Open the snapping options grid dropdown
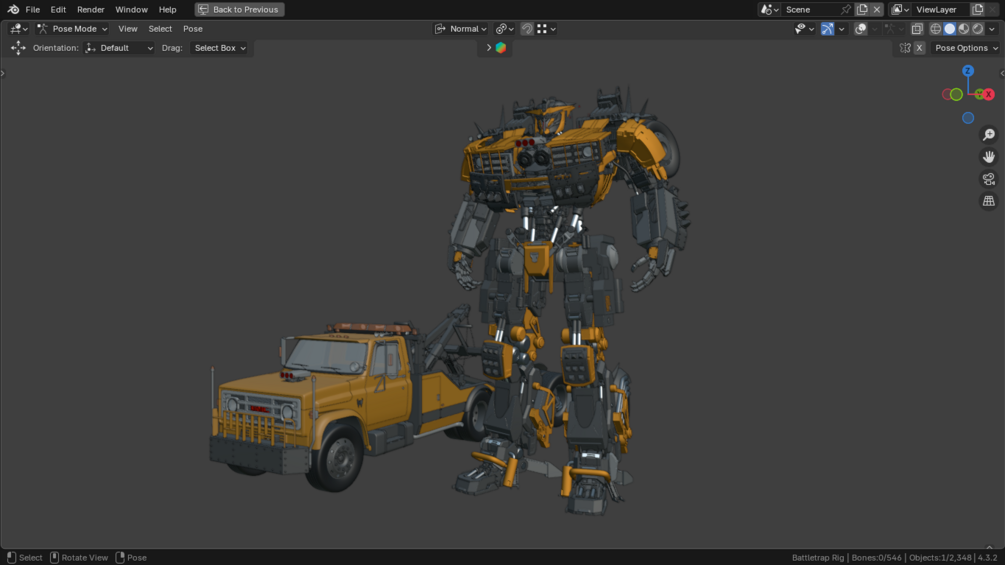This screenshot has height=565, width=1005. coord(547,29)
